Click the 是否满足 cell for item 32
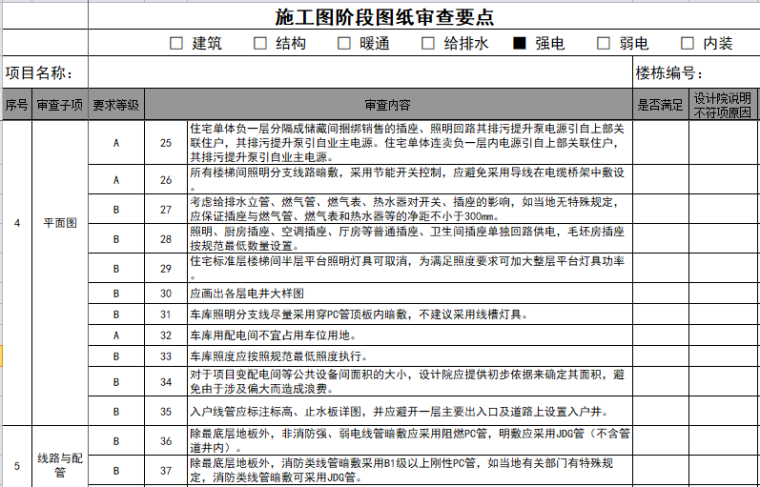Viewport: 760px width, 487px height. tap(660, 335)
